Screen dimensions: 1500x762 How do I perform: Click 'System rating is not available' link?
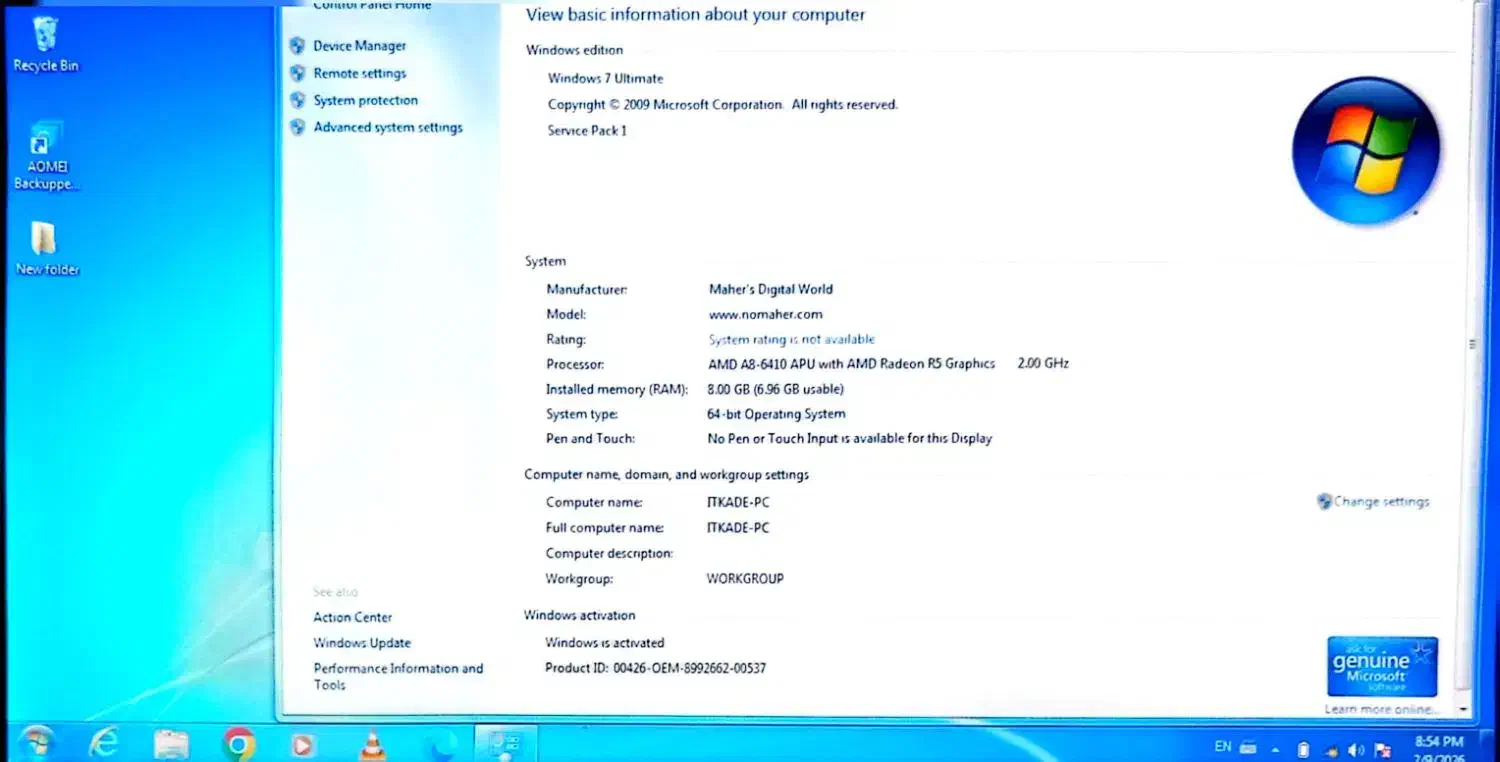[x=791, y=340]
